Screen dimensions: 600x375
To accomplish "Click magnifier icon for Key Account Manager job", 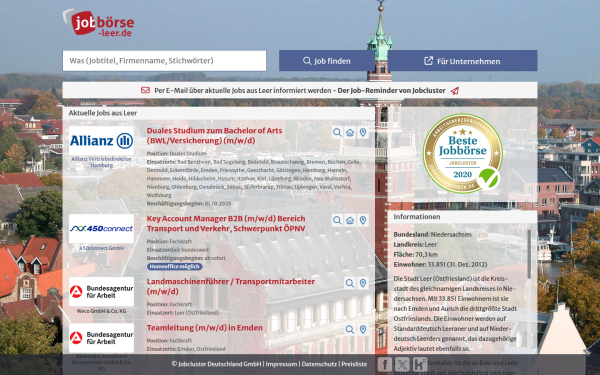I will pos(337,220).
